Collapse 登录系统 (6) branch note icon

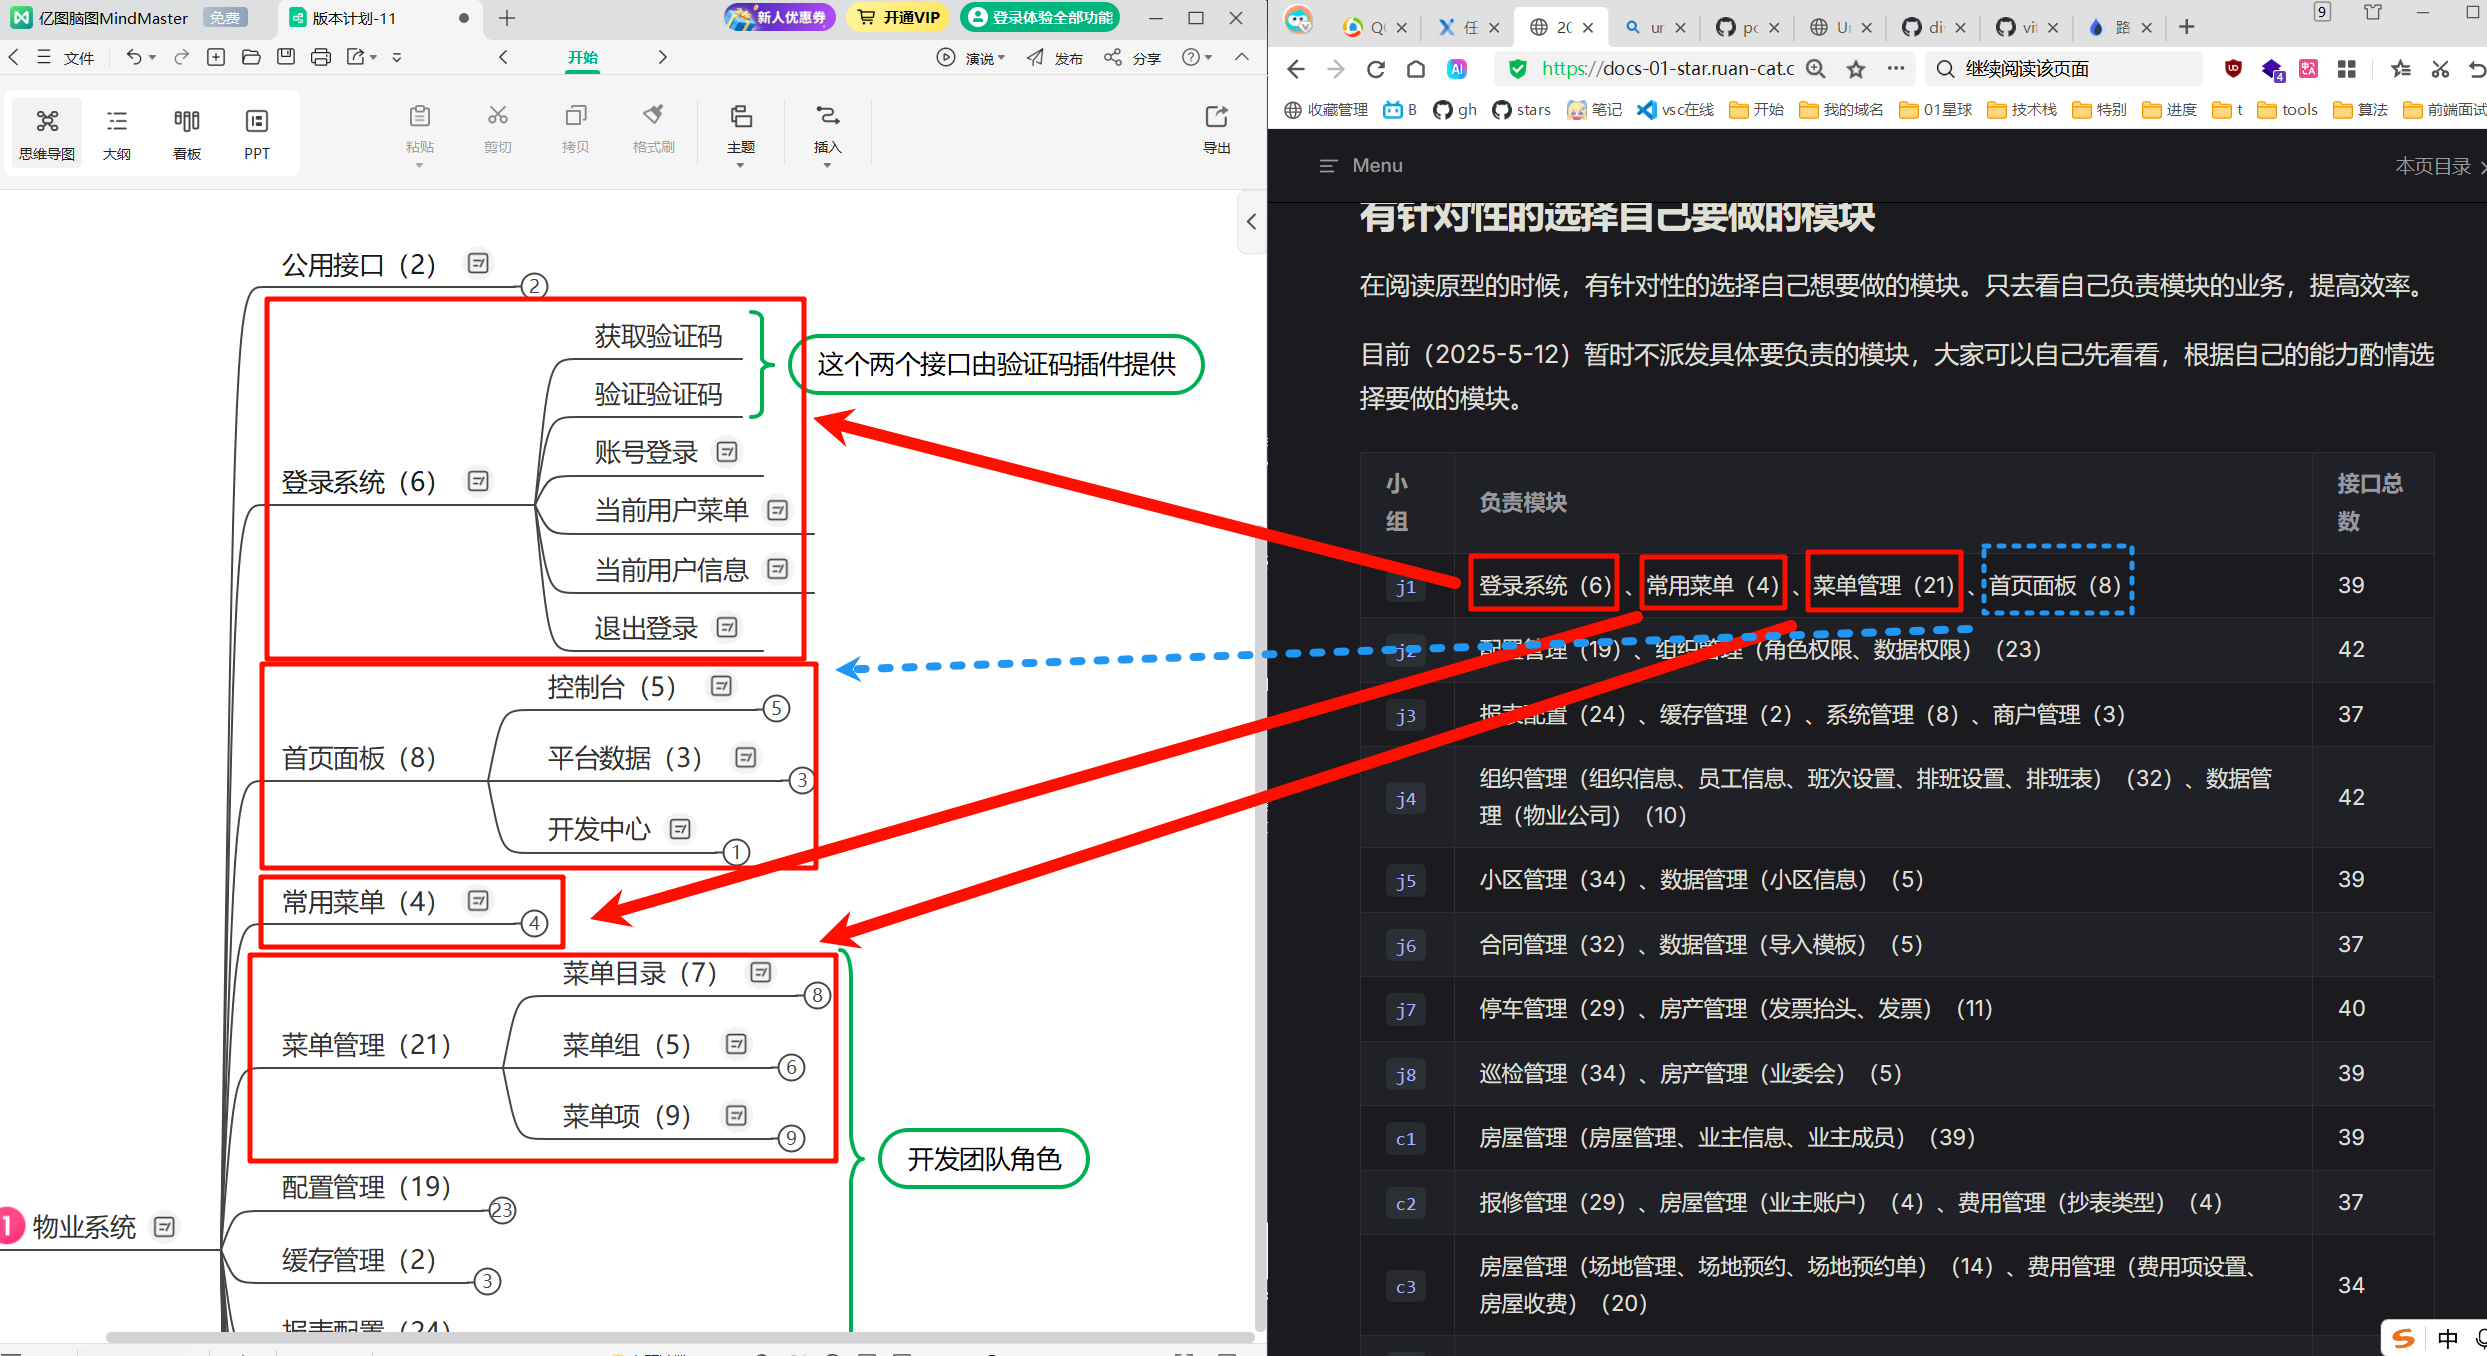pyautogui.click(x=479, y=481)
